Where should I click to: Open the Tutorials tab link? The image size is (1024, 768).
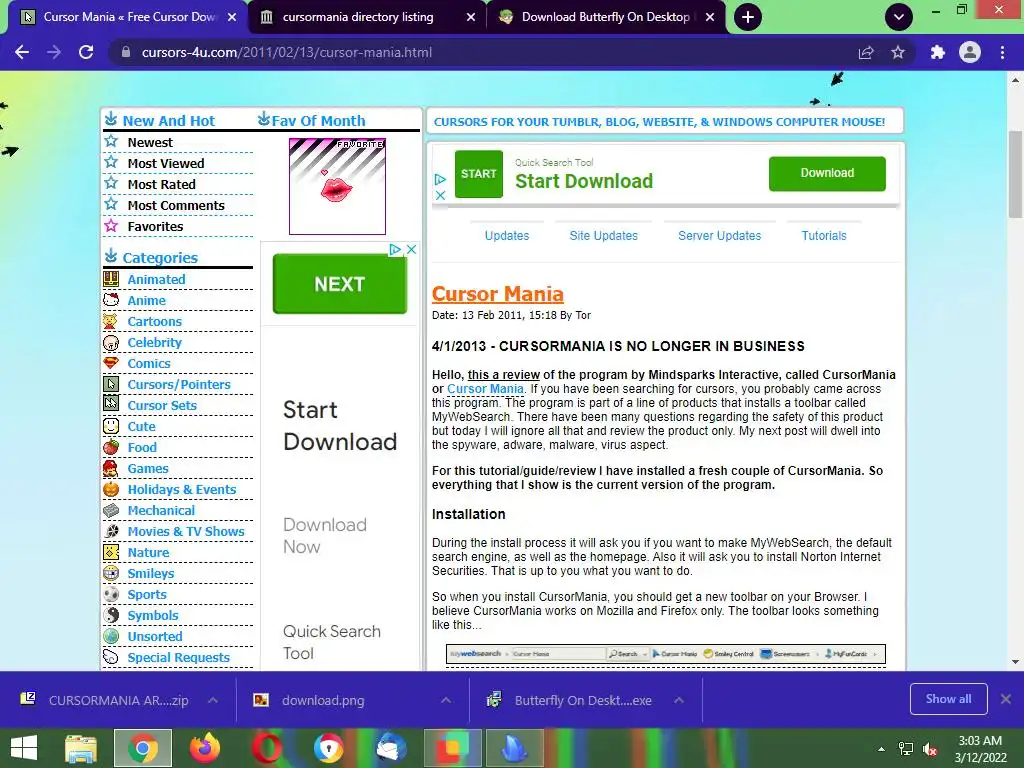824,235
